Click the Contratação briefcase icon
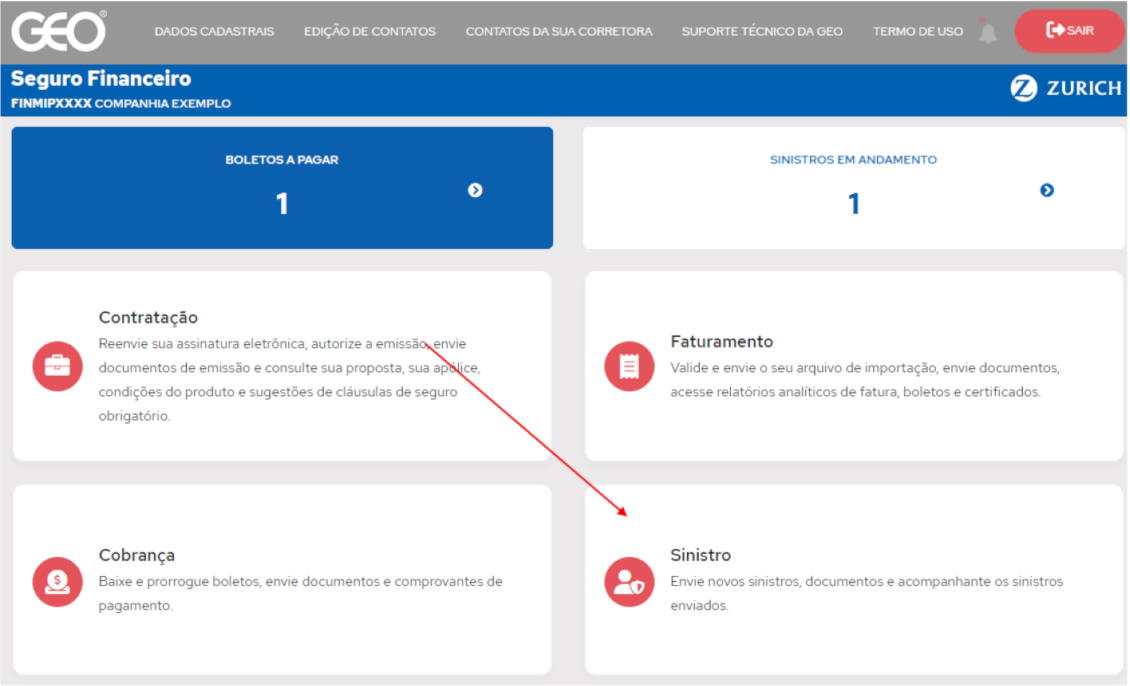Screen dimensions: 1130x686 tap(58, 366)
